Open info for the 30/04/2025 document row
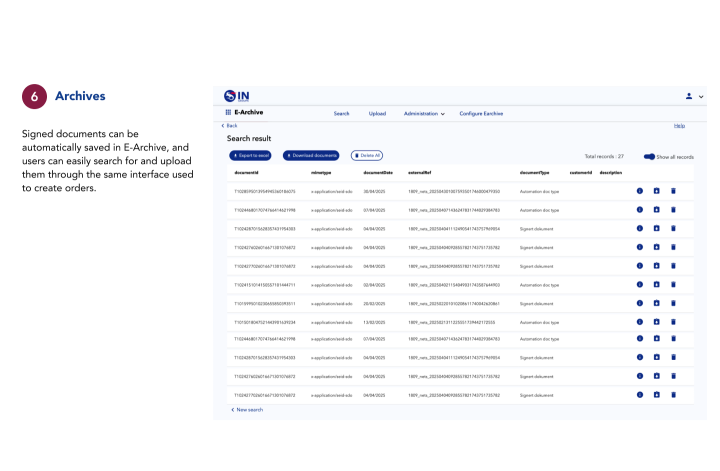 point(640,190)
